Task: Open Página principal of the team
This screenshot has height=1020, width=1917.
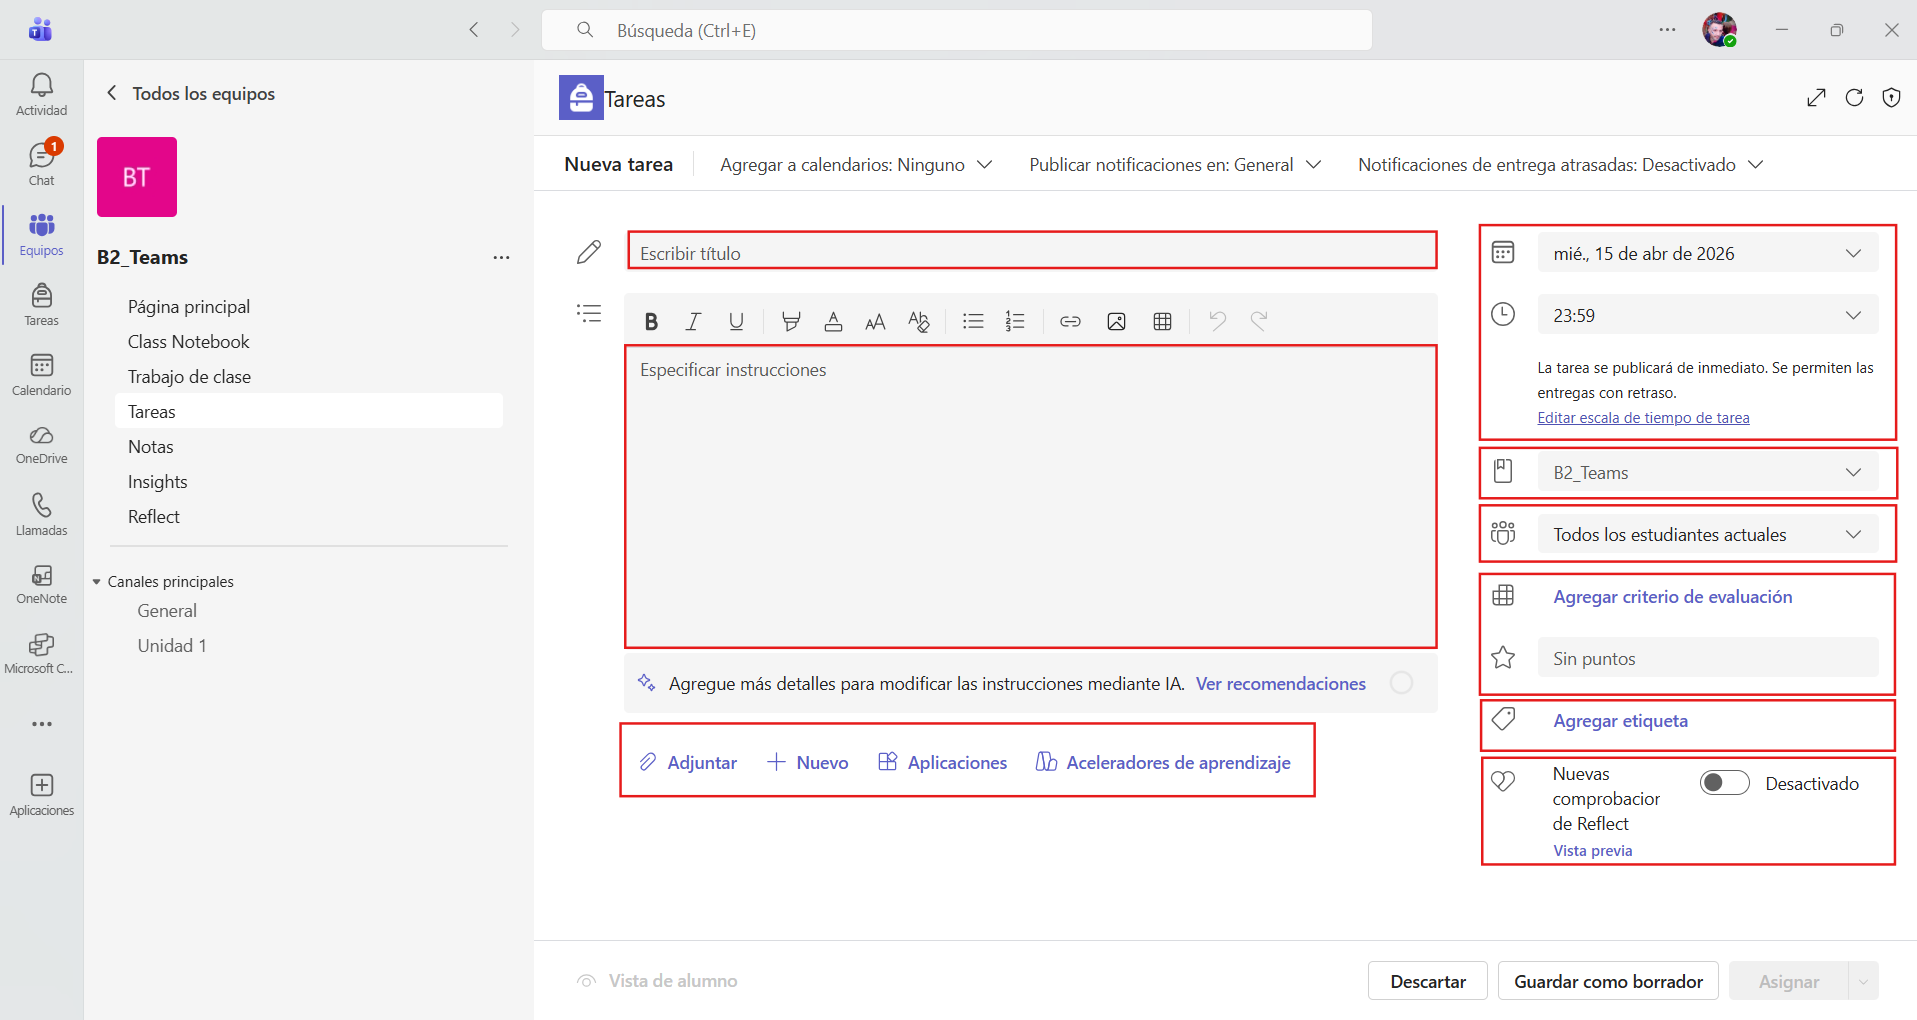Action: [189, 306]
